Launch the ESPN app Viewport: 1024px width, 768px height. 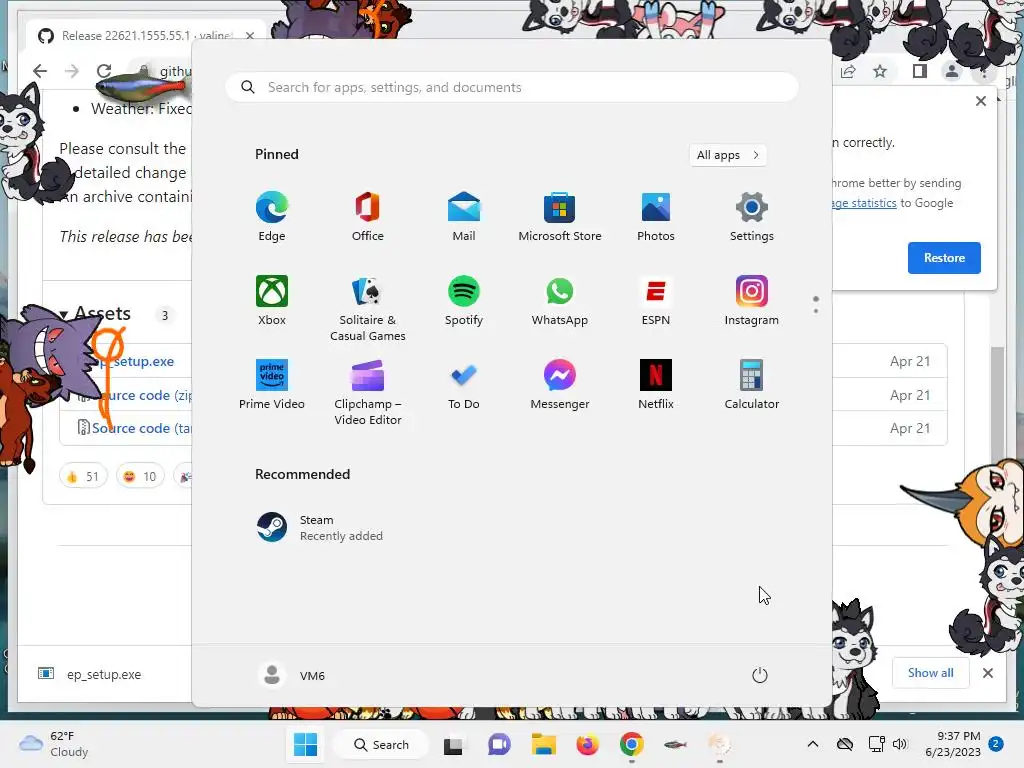tap(656, 300)
